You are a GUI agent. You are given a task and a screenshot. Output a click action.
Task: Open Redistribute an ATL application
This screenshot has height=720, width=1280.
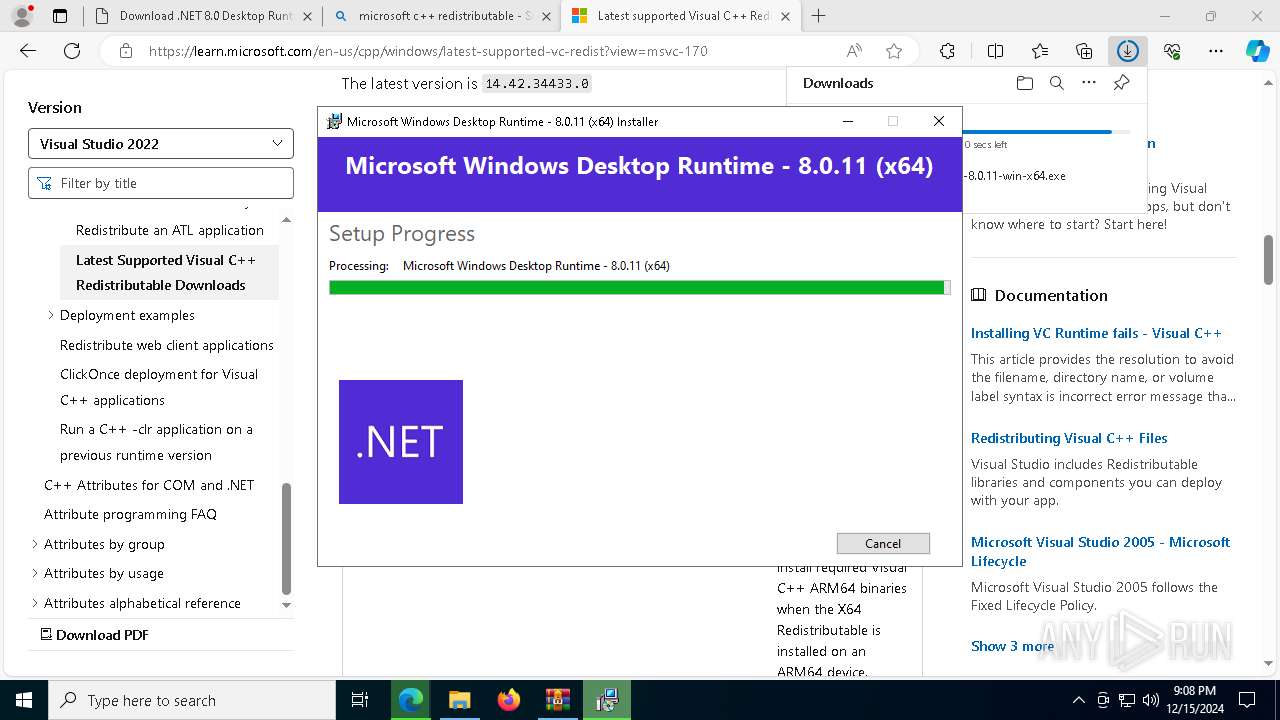point(170,230)
